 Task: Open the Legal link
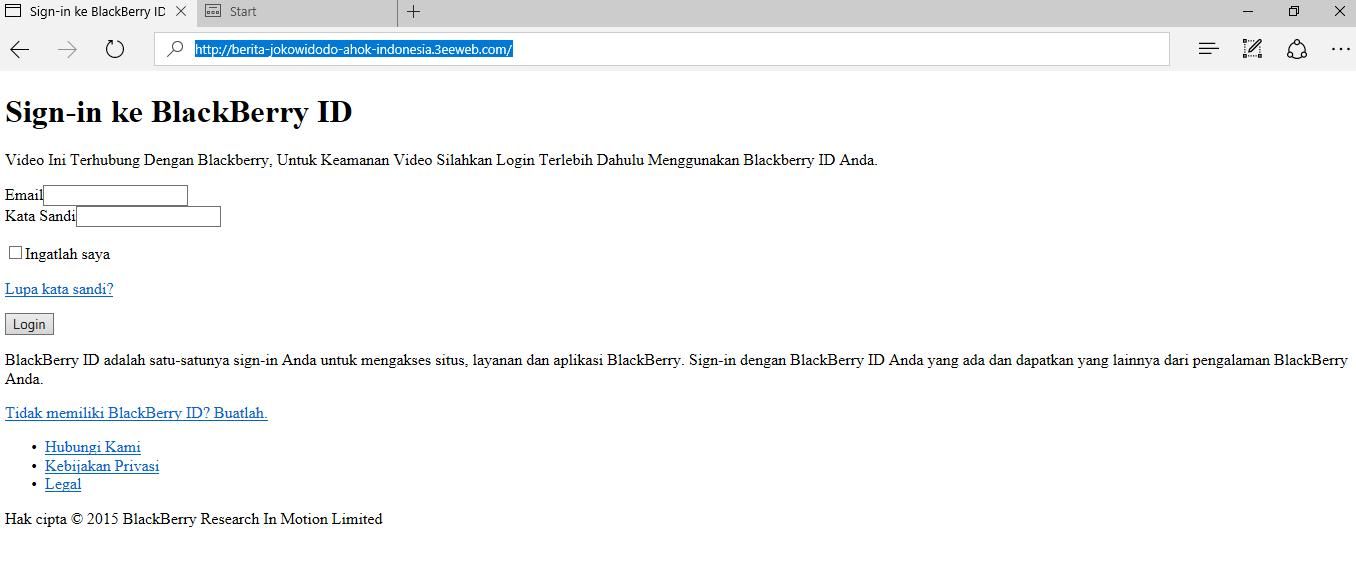[x=63, y=484]
